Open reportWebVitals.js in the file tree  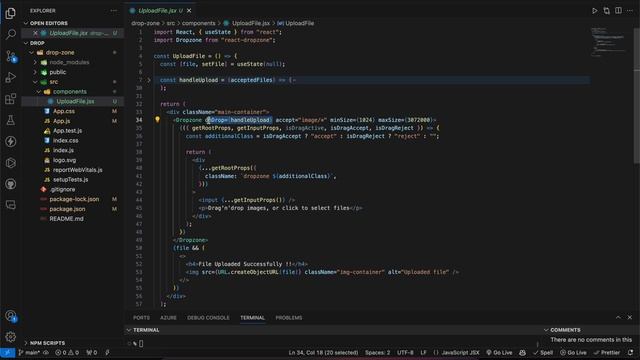click(78, 170)
